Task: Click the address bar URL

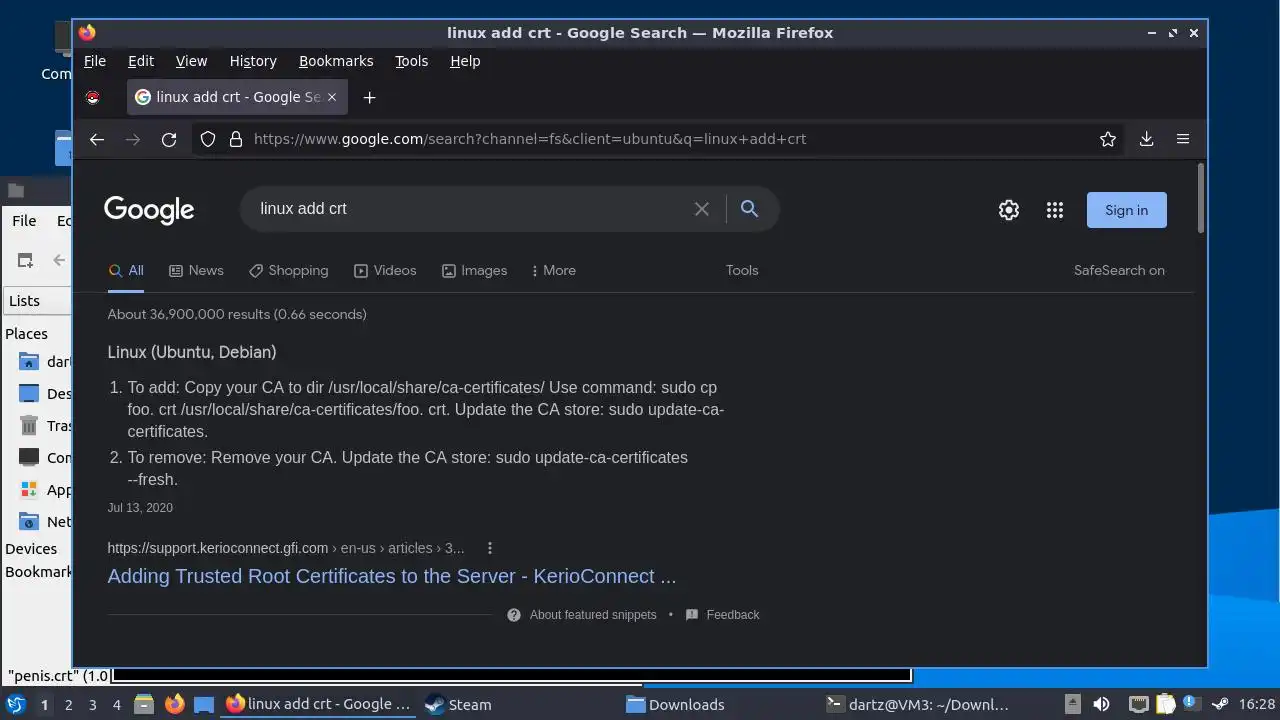Action: pyautogui.click(x=530, y=139)
